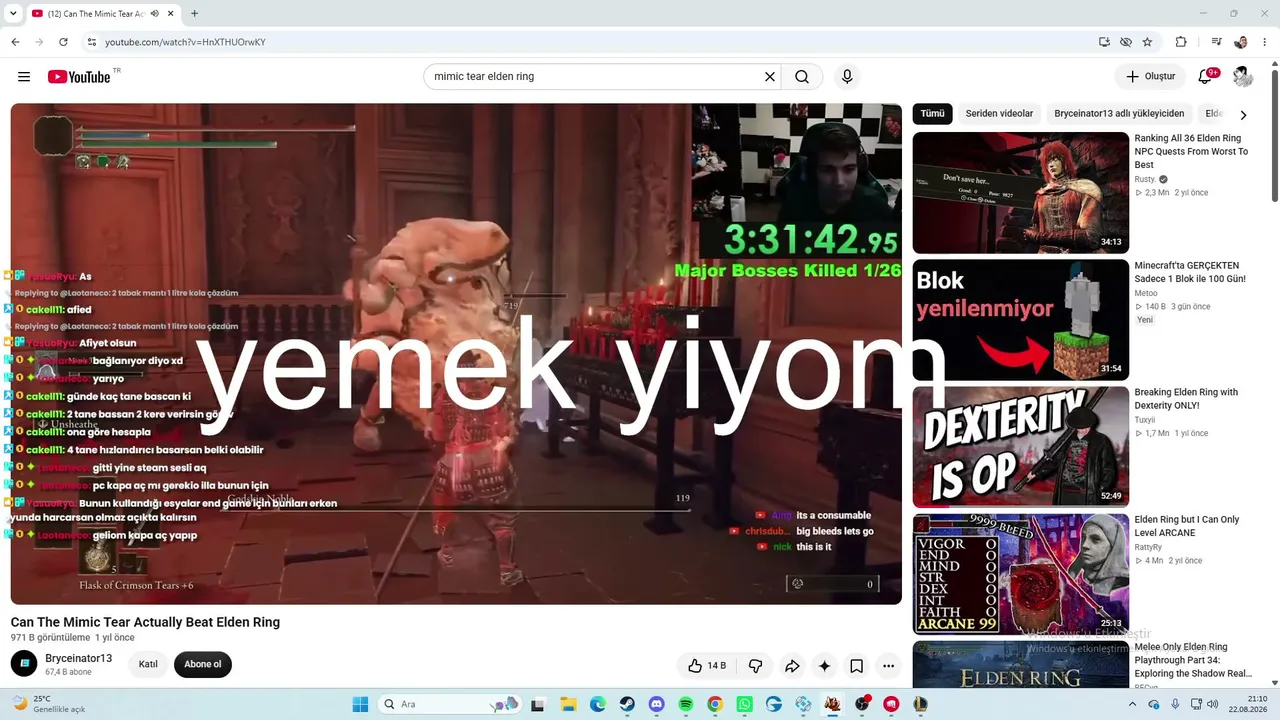The image size is (1280, 720).
Task: Save the video with bookmark icon
Action: click(x=857, y=666)
